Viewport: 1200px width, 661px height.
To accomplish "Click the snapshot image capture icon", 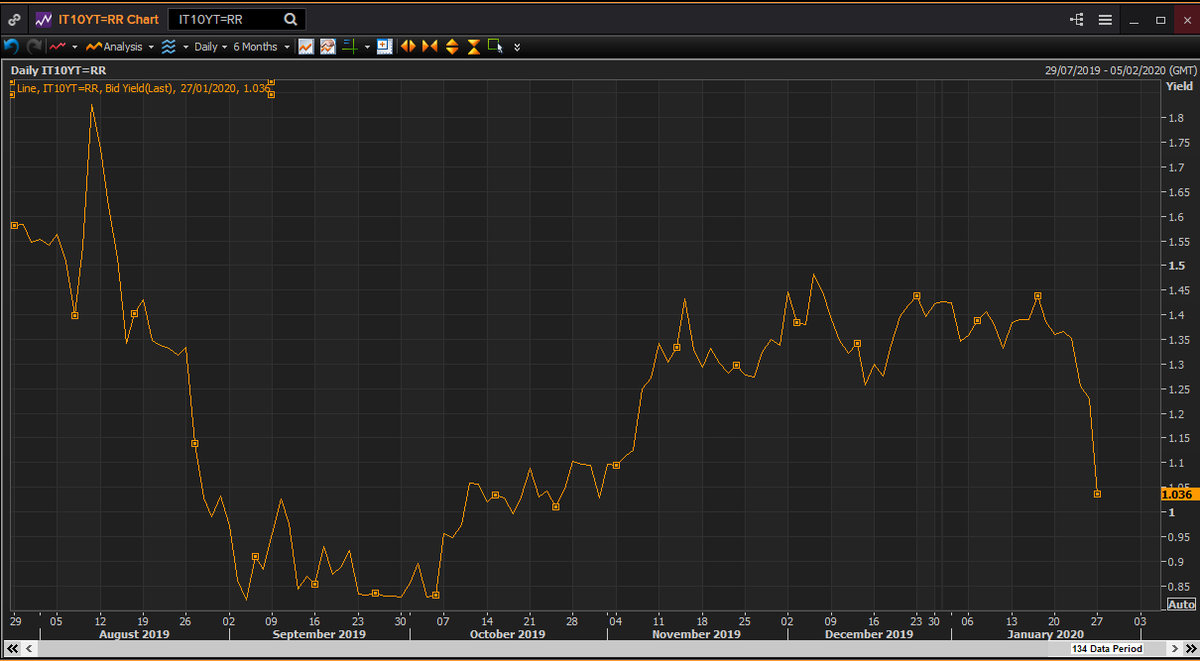I will (x=328, y=46).
